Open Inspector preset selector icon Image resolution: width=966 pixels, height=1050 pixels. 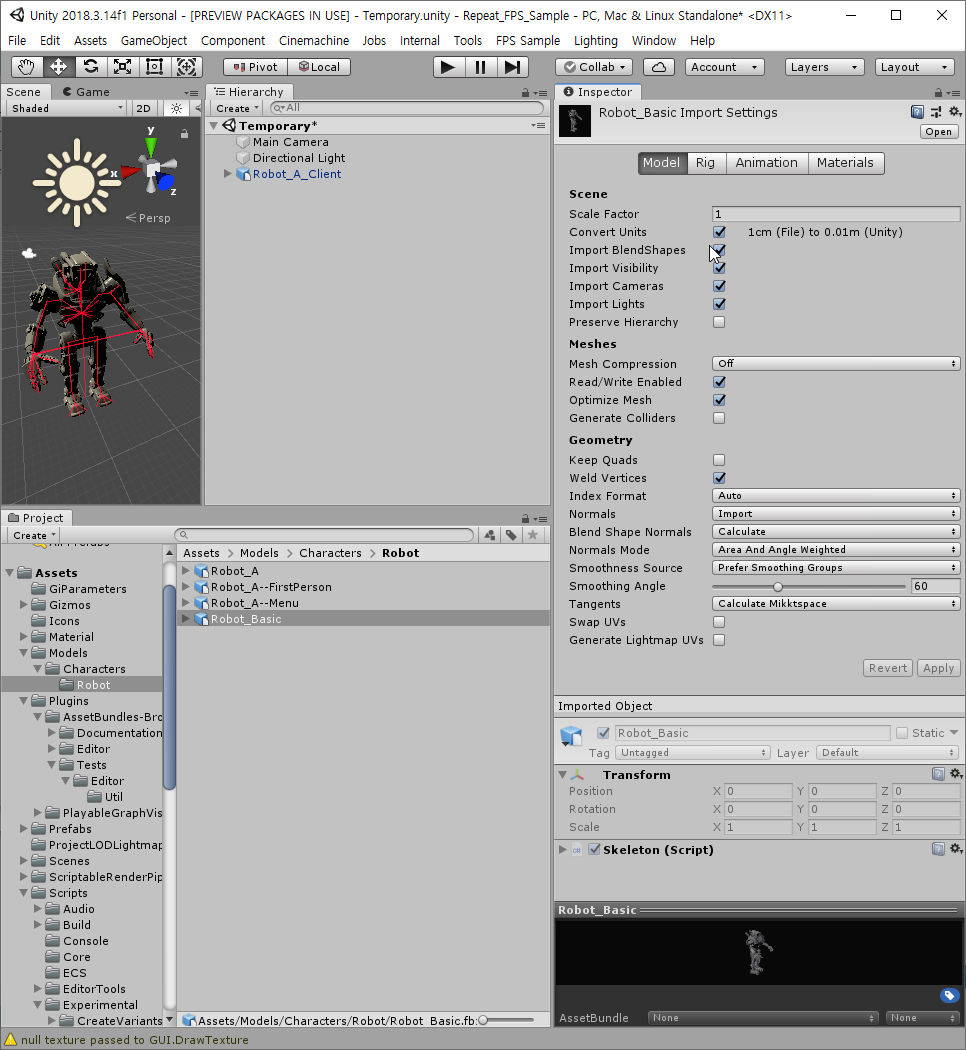coord(936,112)
